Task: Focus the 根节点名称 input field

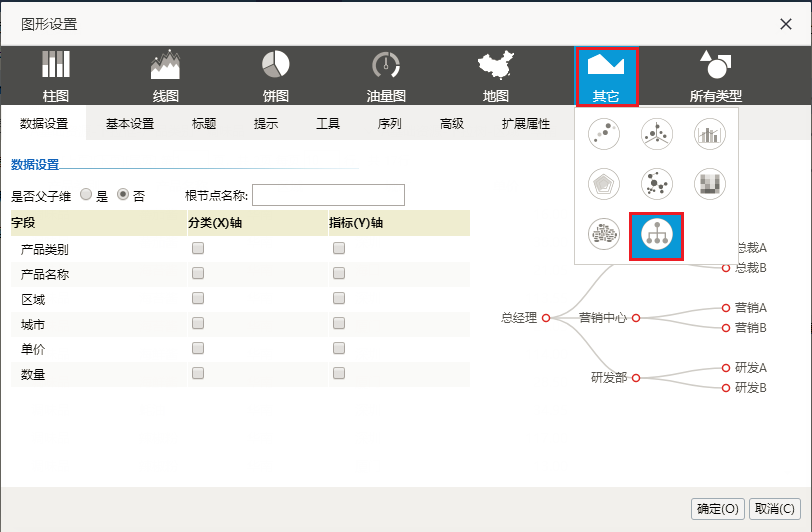Action: point(328,195)
